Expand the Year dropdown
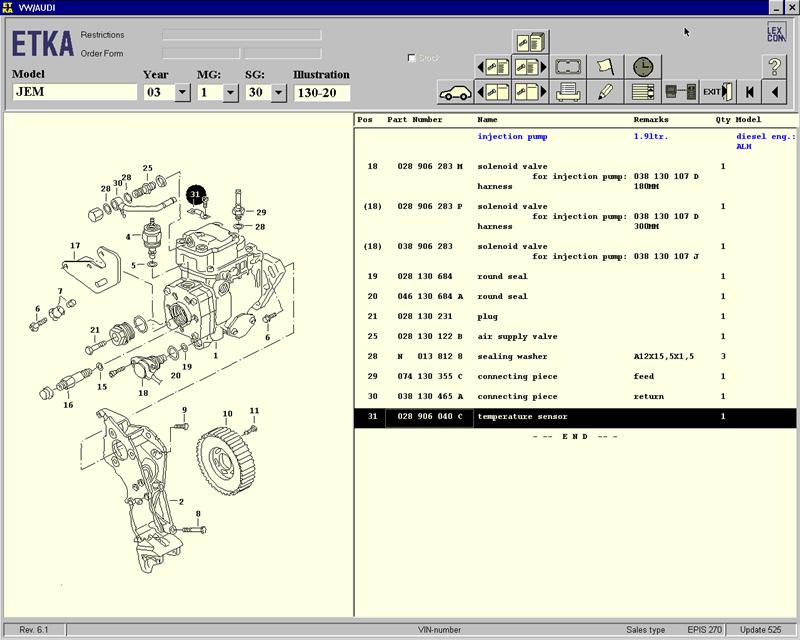Image resolution: width=800 pixels, height=640 pixels. pyautogui.click(x=182, y=93)
